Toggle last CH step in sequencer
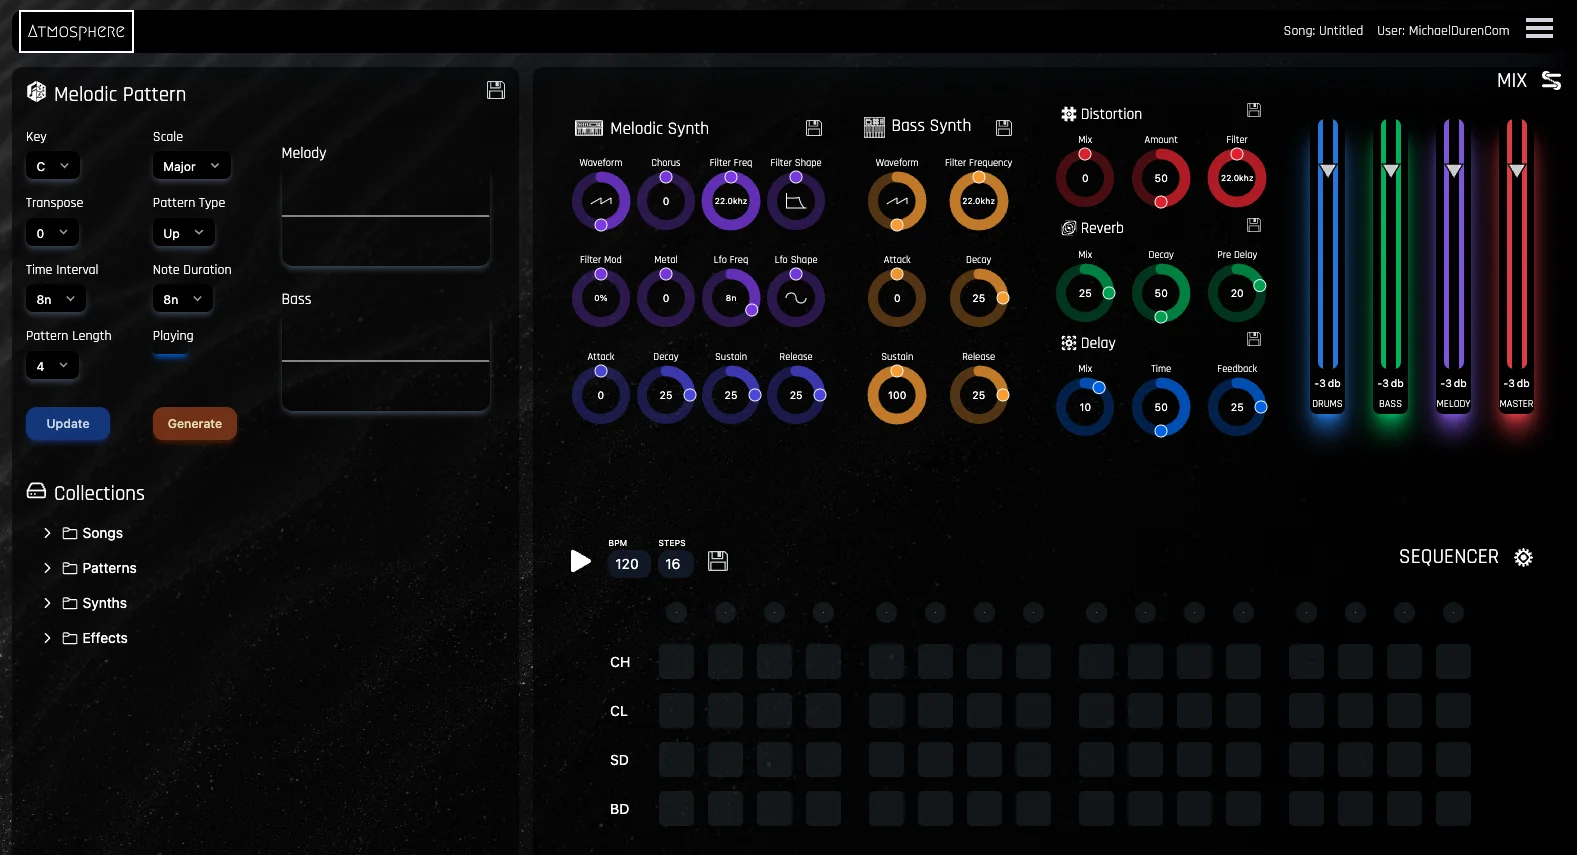The height and width of the screenshot is (855, 1577). (x=1453, y=661)
